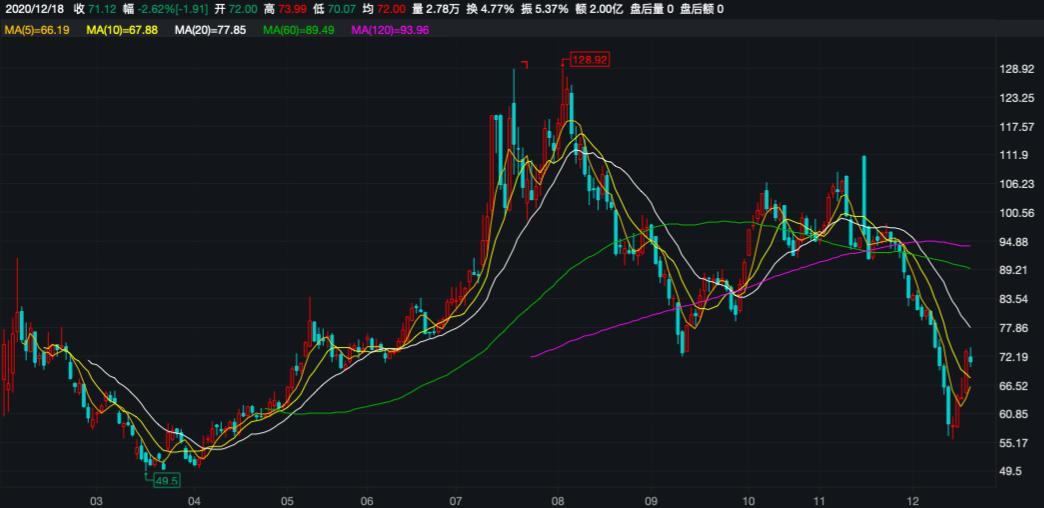Image resolution: width=1044 pixels, height=508 pixels.
Task: Click the green 49.5 low price marker
Action: (x=166, y=480)
